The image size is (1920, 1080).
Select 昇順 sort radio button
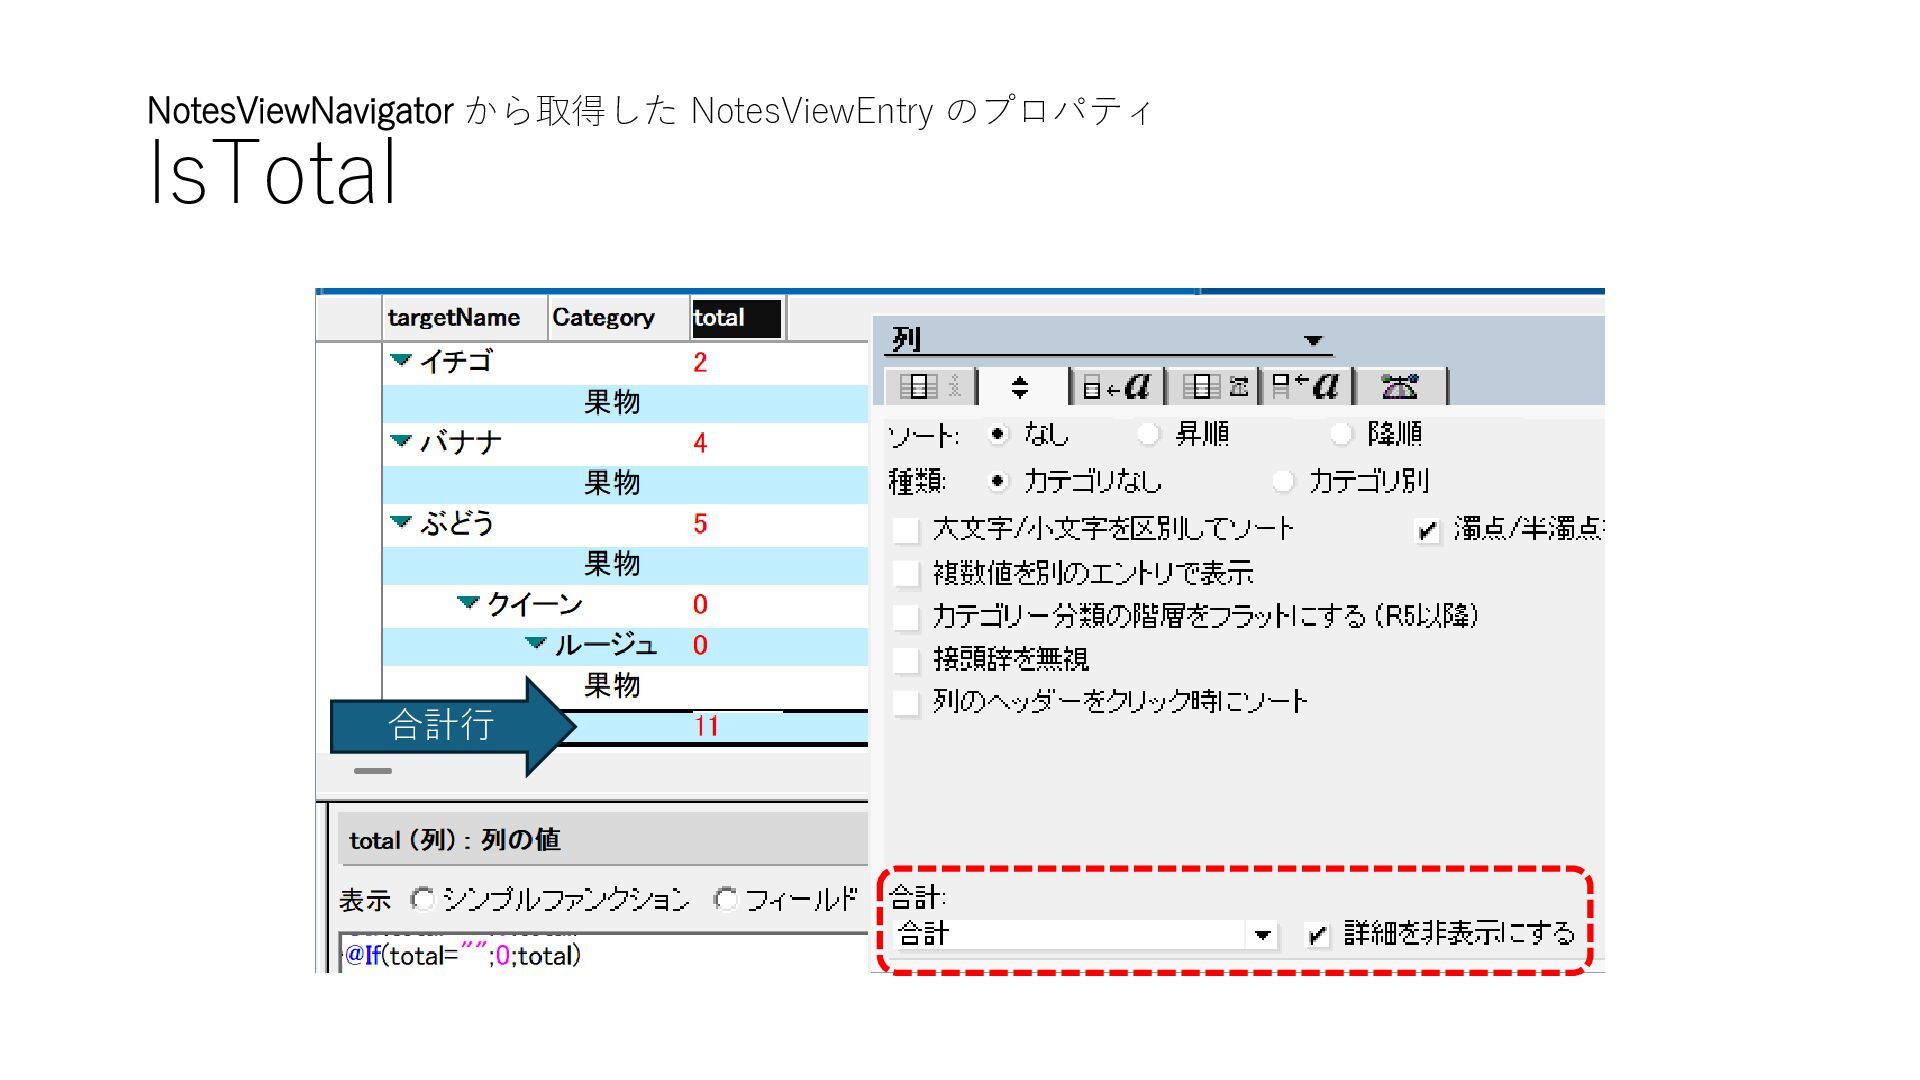click(x=1149, y=434)
